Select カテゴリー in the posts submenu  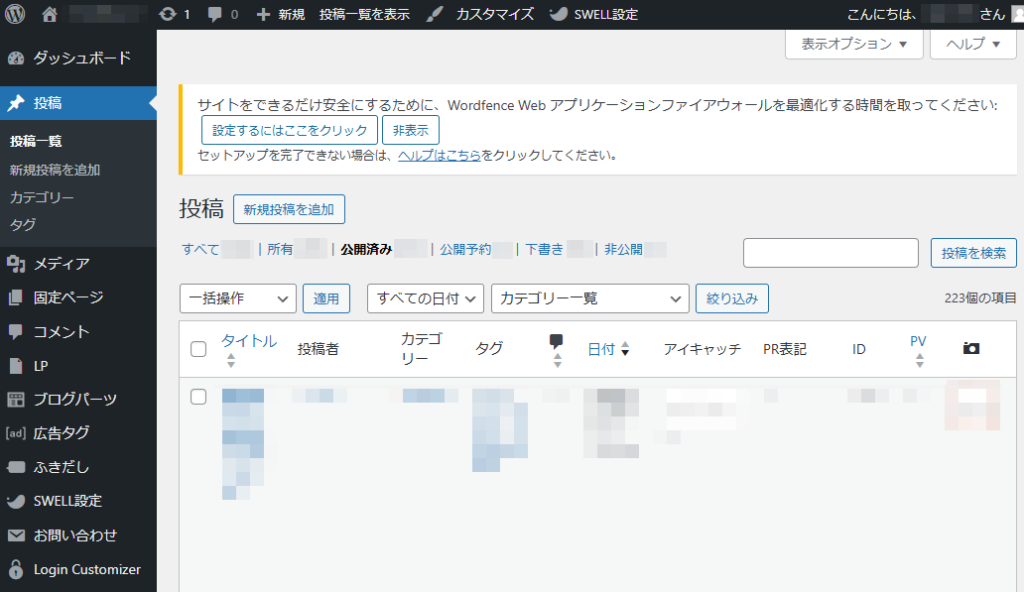click(42, 197)
